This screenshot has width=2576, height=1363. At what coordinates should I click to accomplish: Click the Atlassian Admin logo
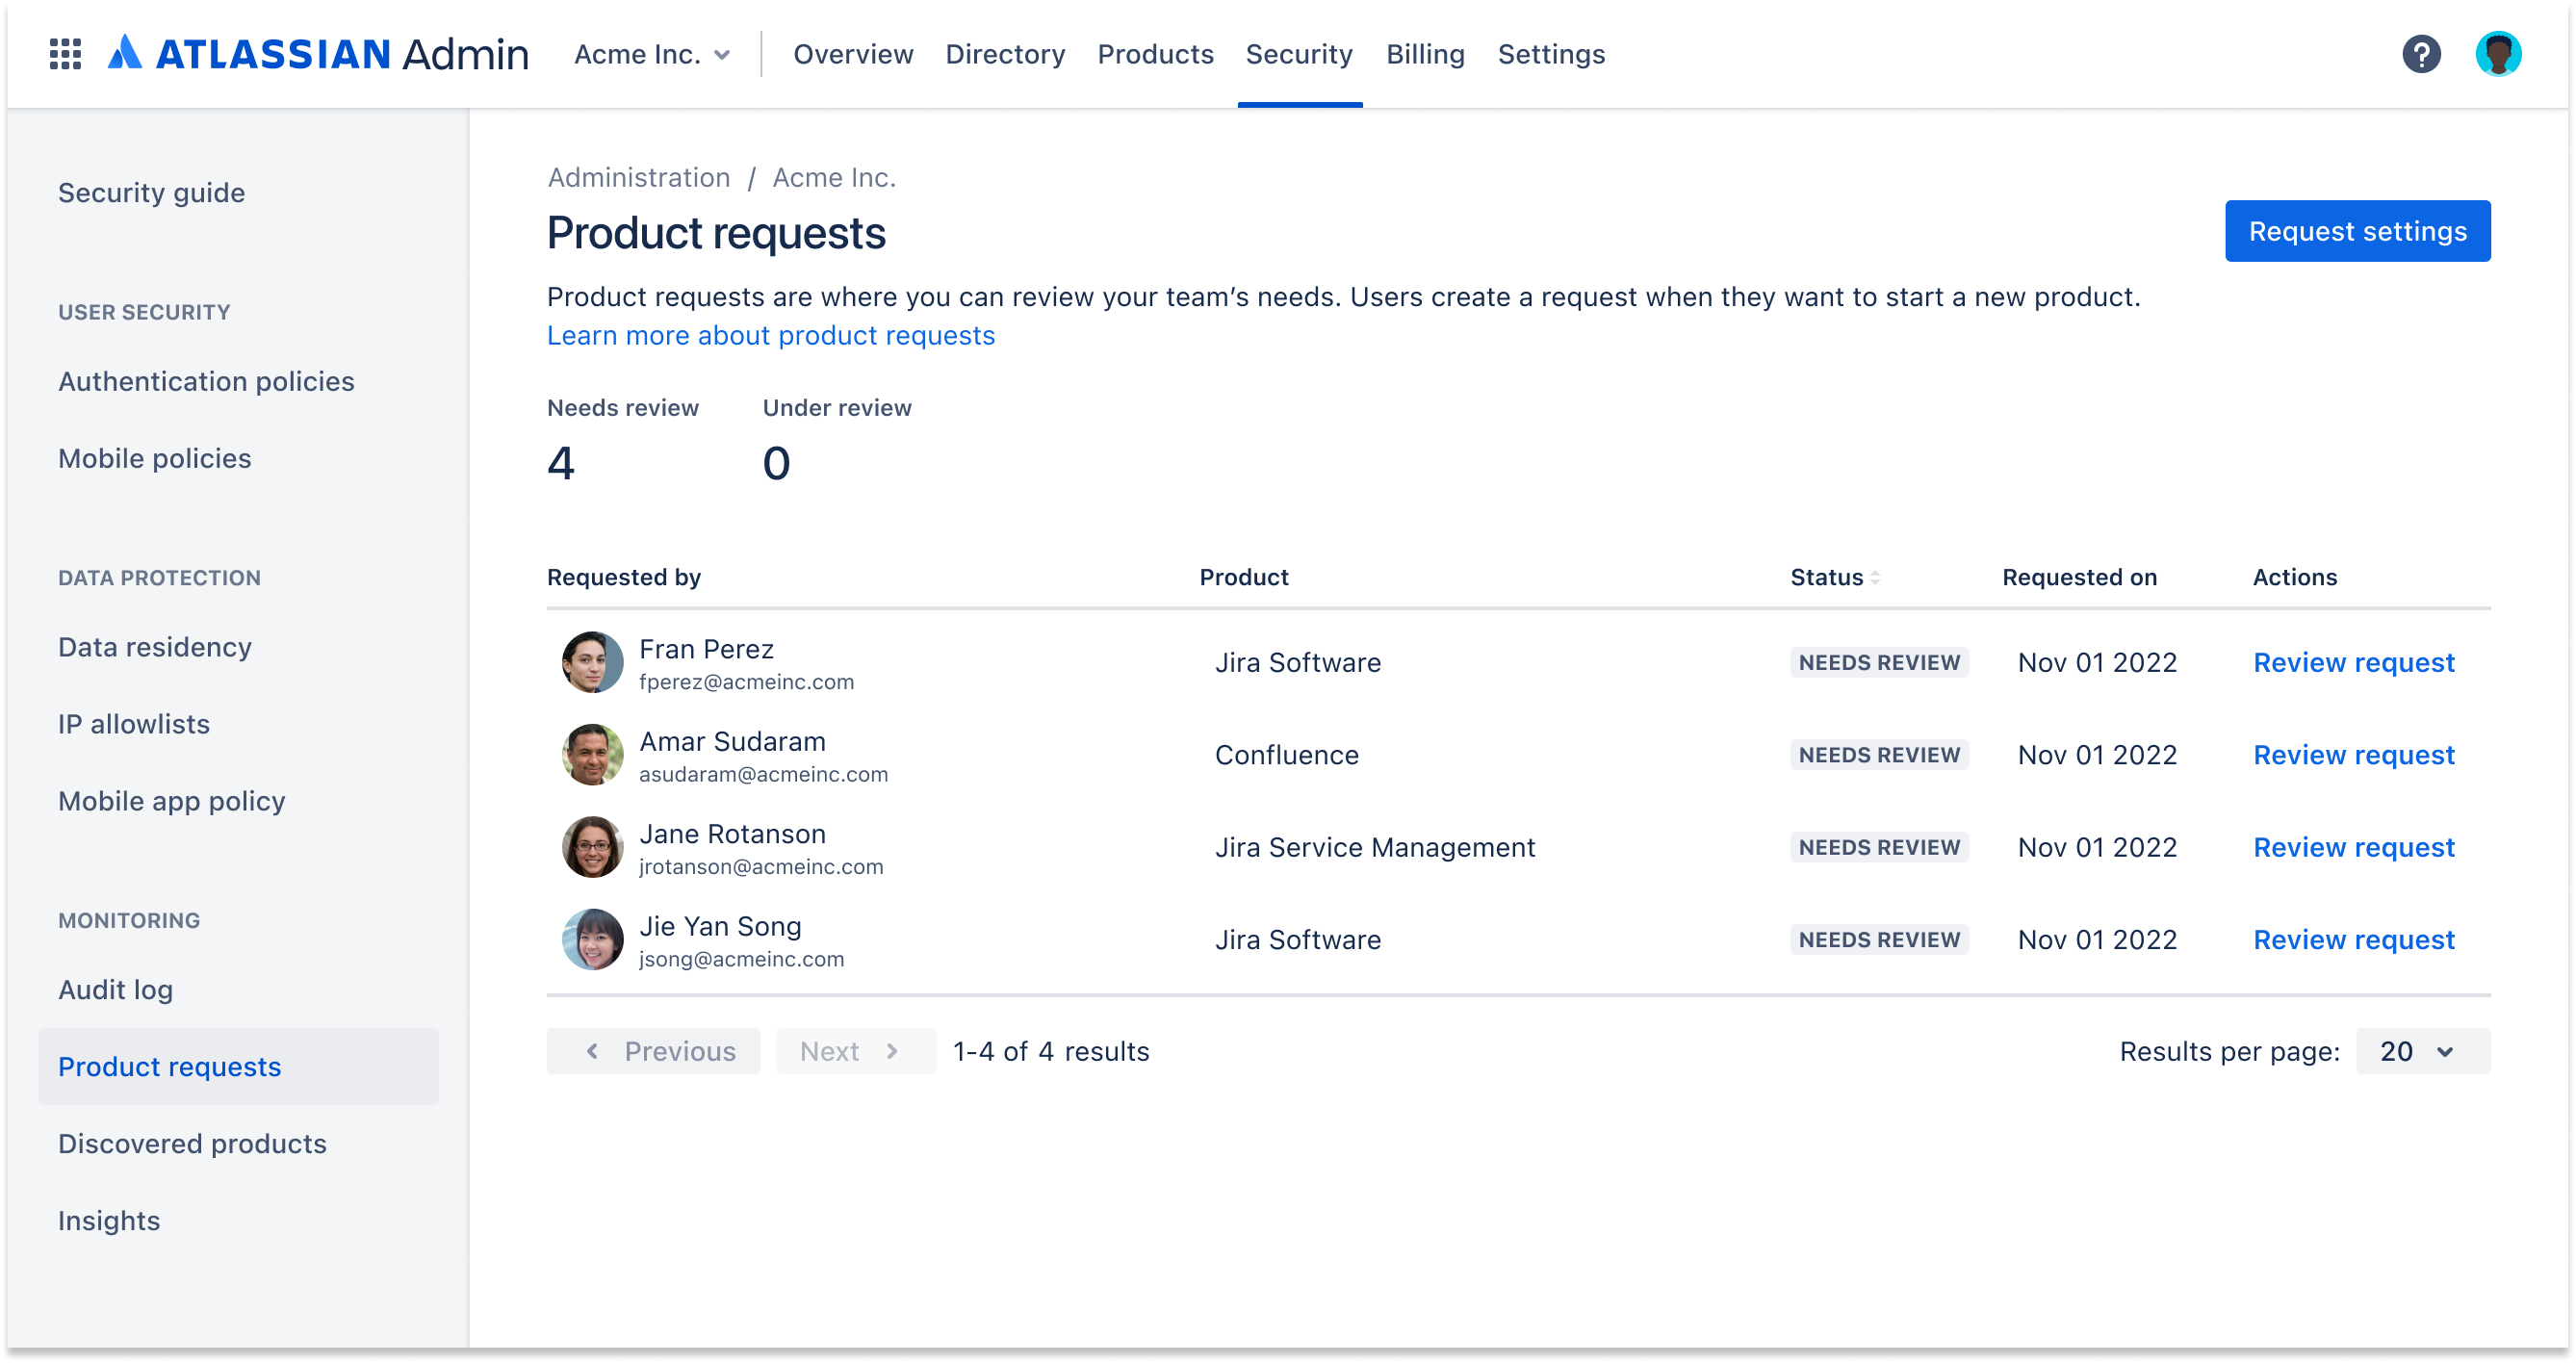click(x=318, y=54)
